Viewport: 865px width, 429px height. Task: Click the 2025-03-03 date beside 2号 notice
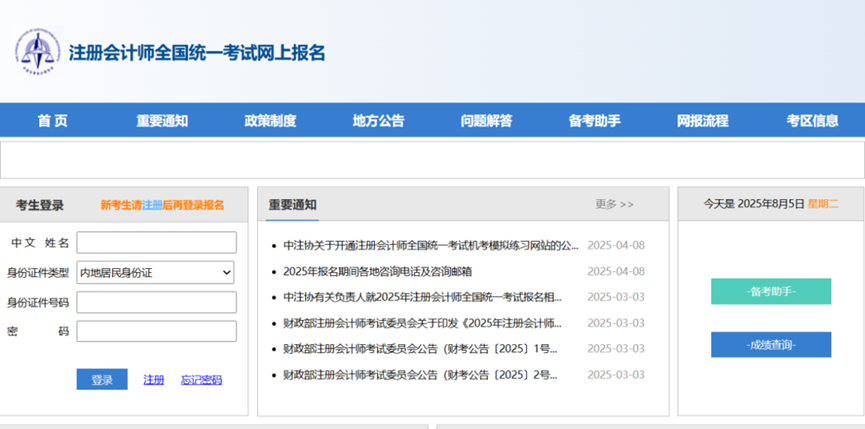616,375
